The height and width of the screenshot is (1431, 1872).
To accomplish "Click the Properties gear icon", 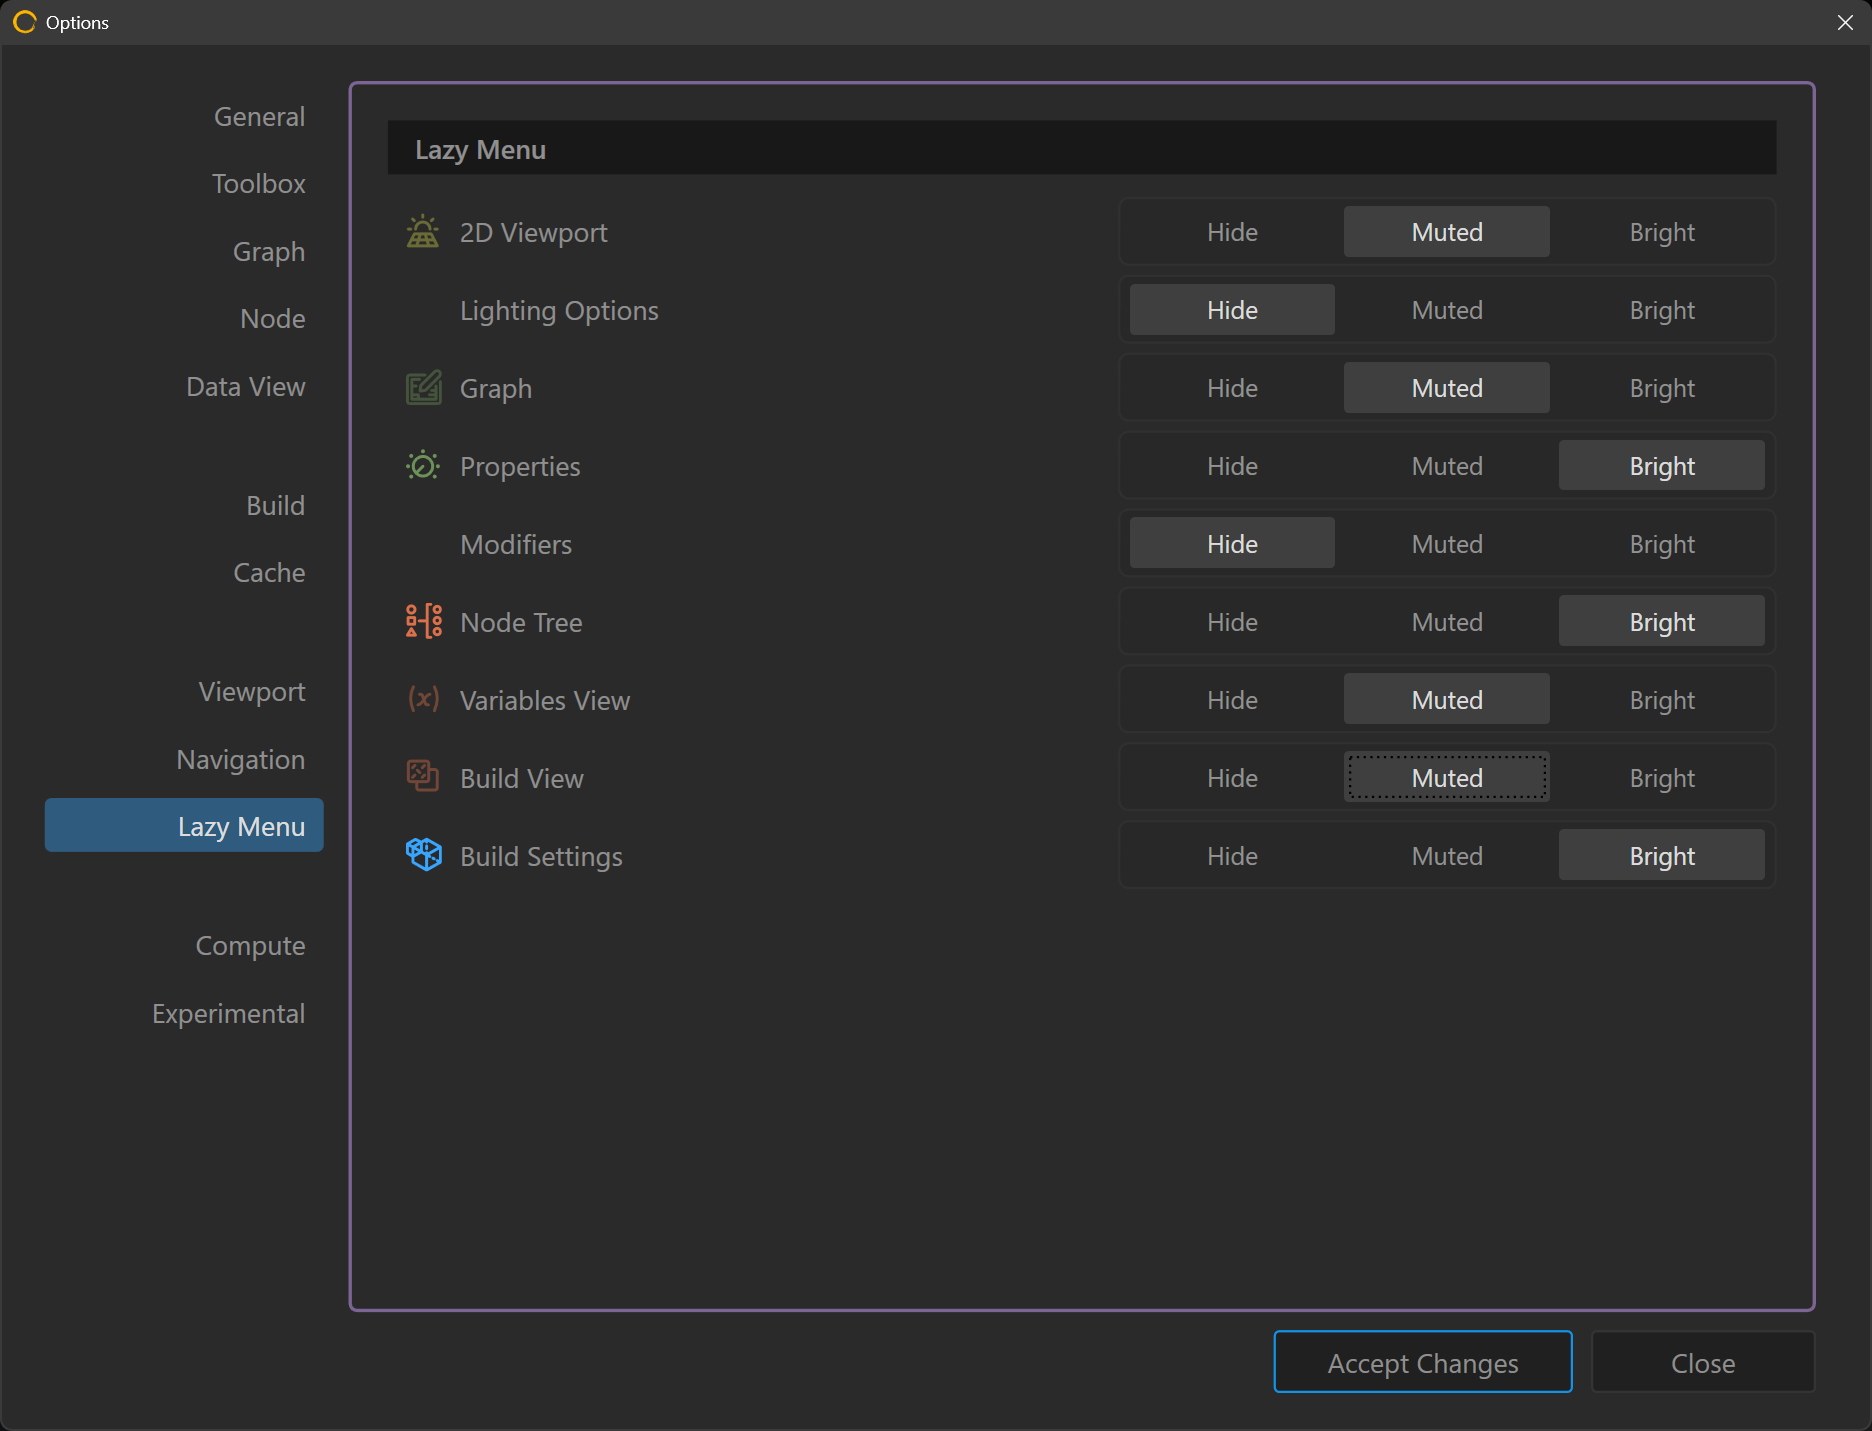I will coord(423,466).
